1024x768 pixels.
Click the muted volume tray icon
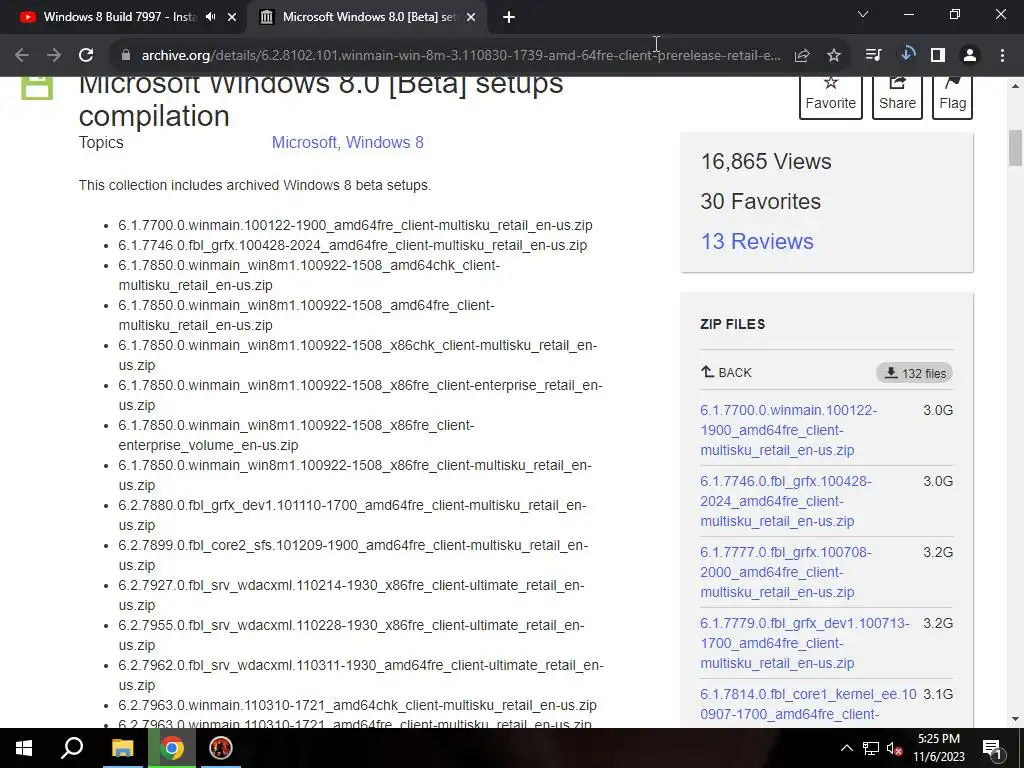tap(894, 748)
